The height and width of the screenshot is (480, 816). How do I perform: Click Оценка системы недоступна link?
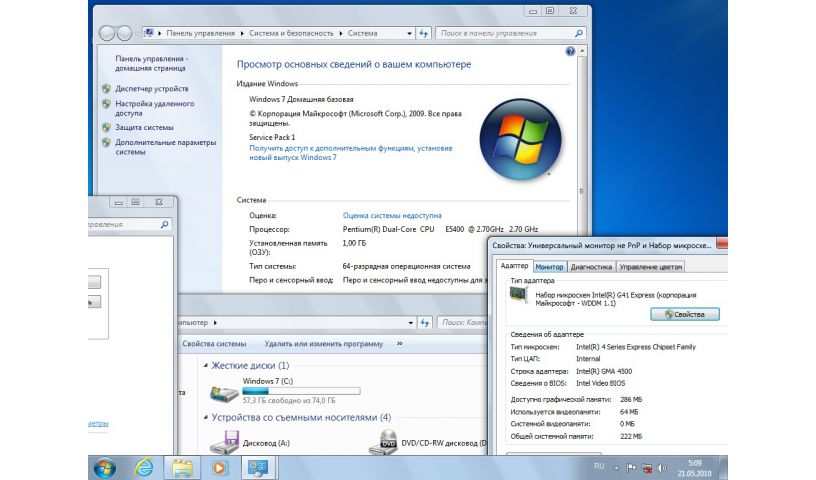(x=392, y=216)
